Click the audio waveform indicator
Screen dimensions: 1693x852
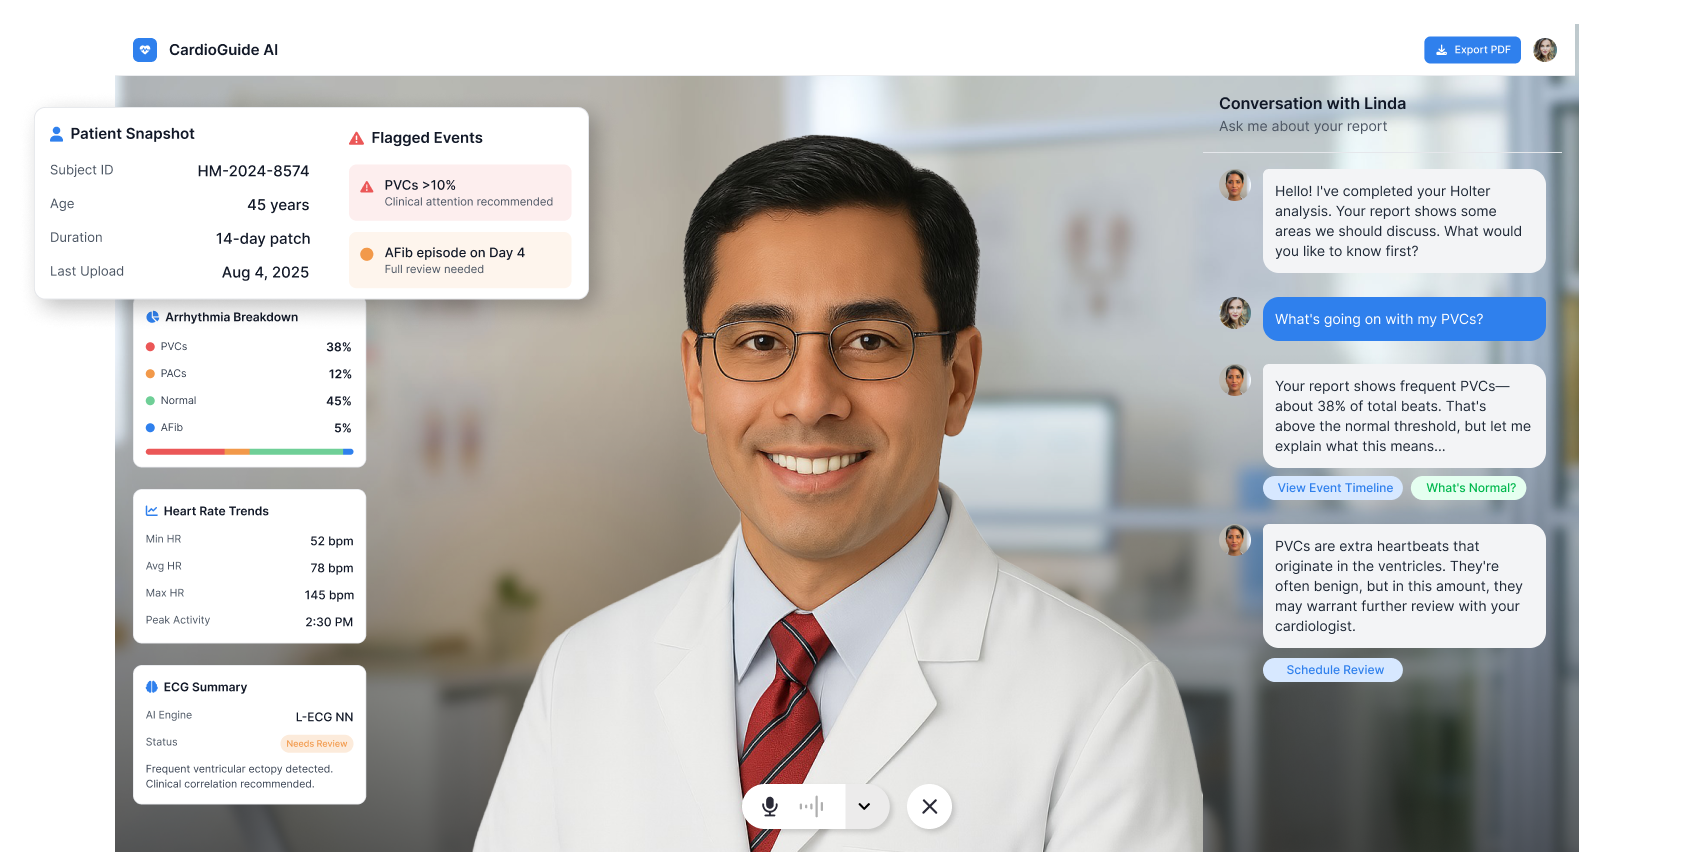click(811, 807)
